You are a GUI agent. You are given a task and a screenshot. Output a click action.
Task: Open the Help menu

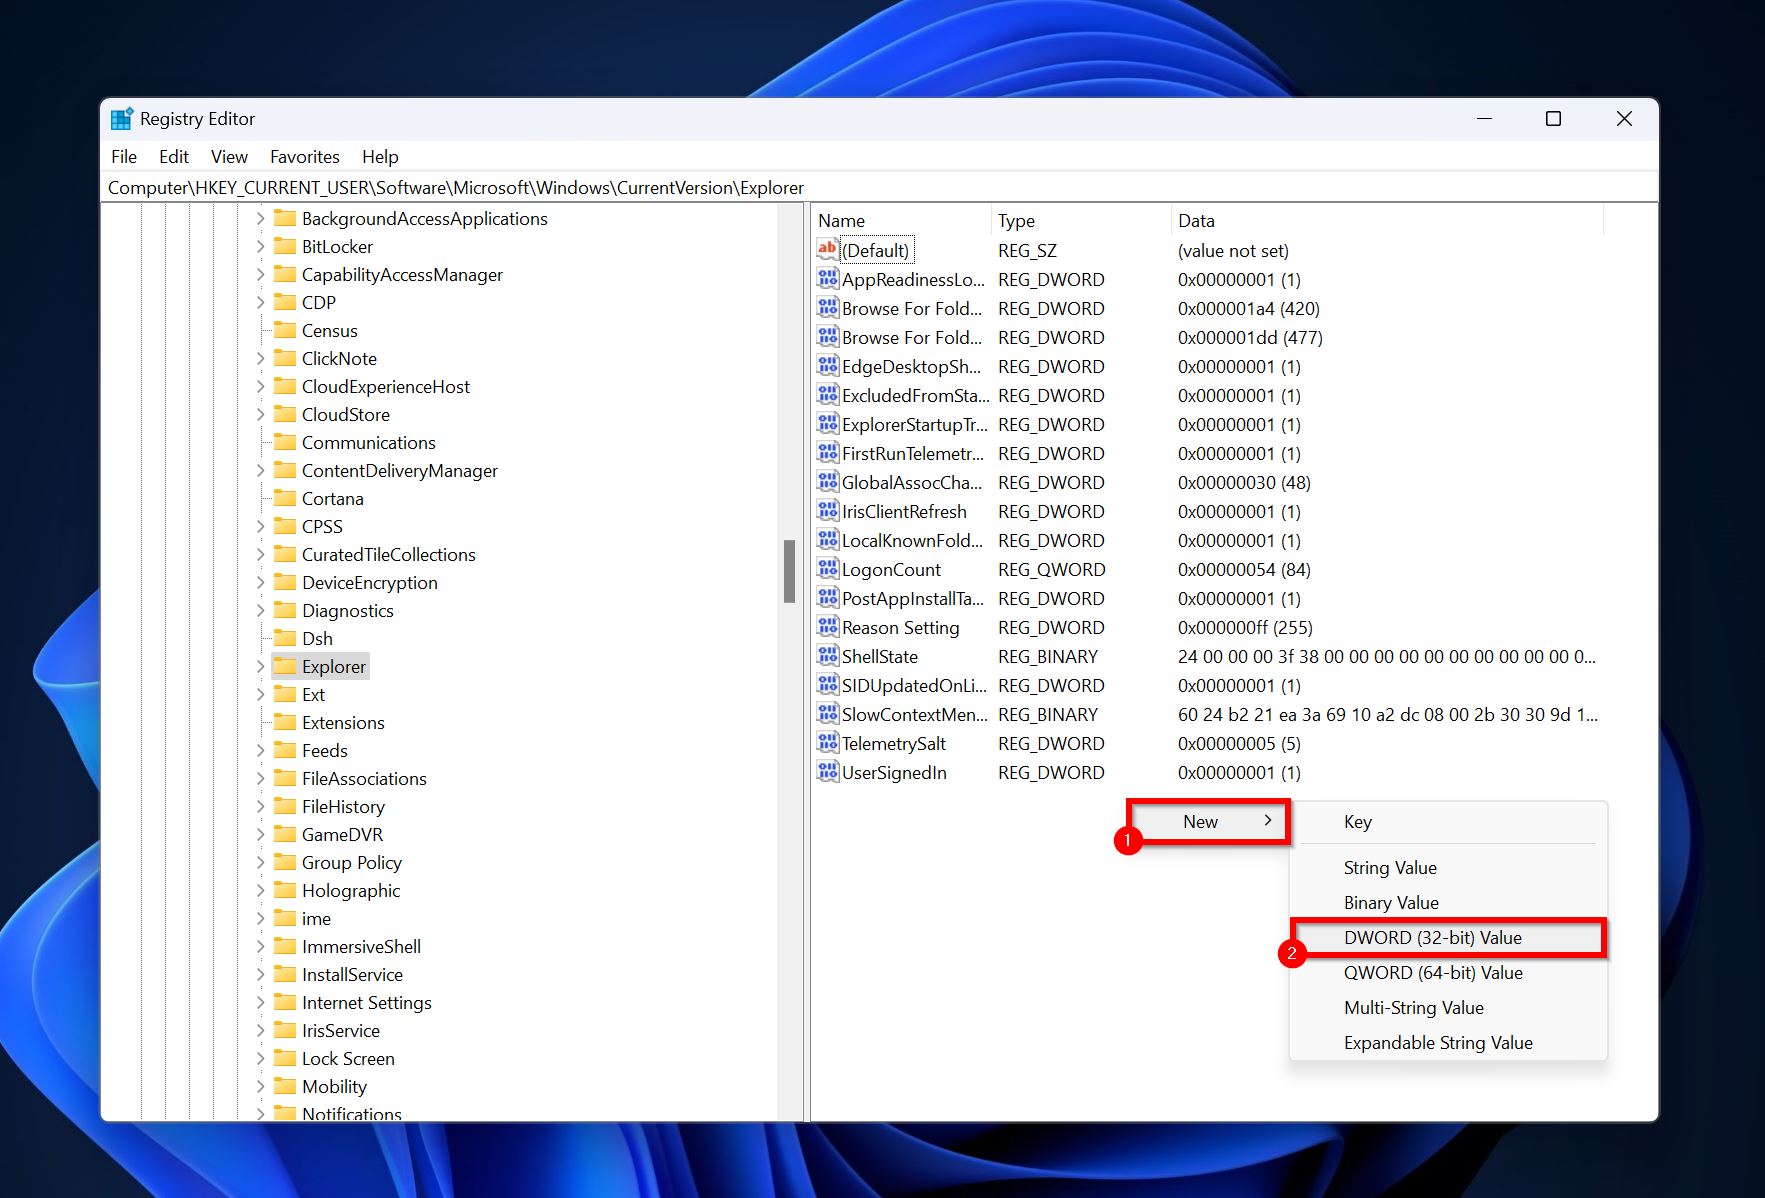click(x=380, y=157)
